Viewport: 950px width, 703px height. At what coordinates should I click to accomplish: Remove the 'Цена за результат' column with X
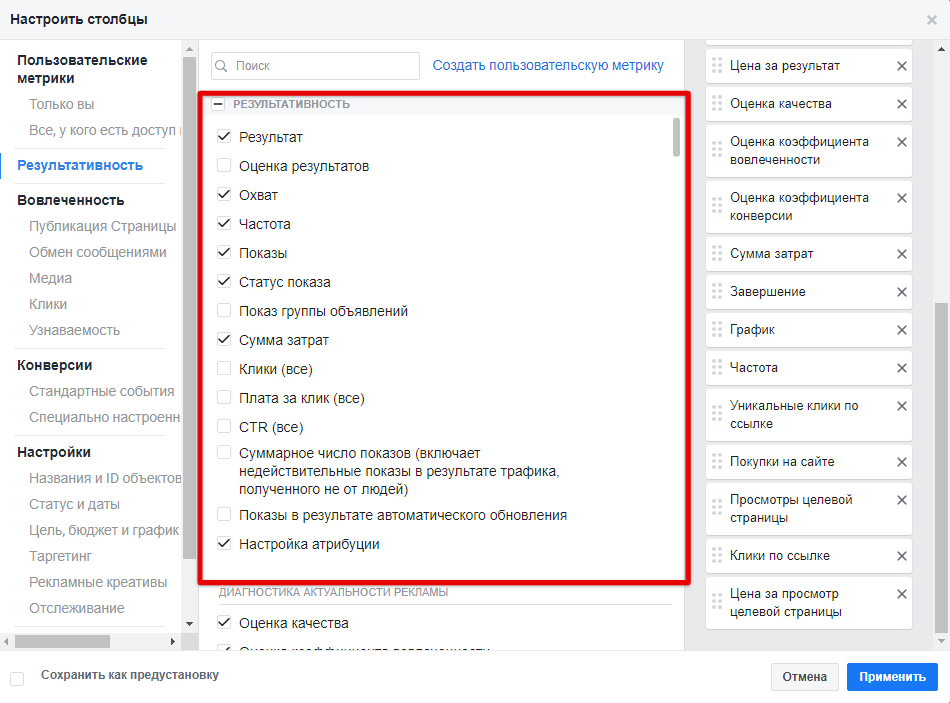901,66
